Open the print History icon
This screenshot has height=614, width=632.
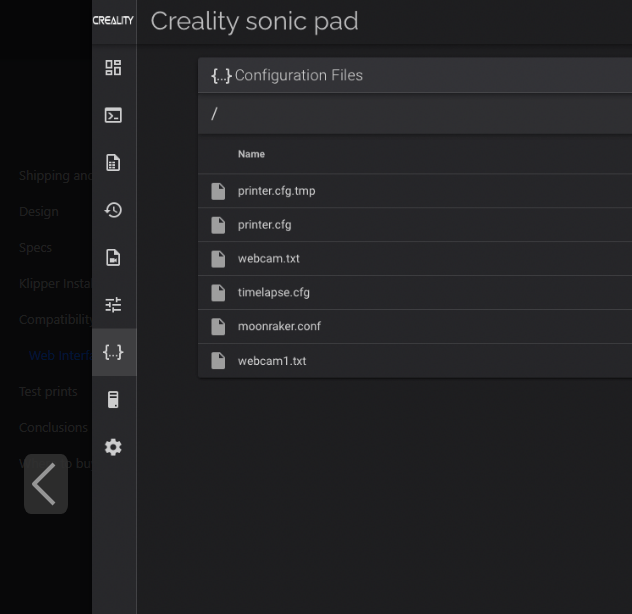[113, 210]
